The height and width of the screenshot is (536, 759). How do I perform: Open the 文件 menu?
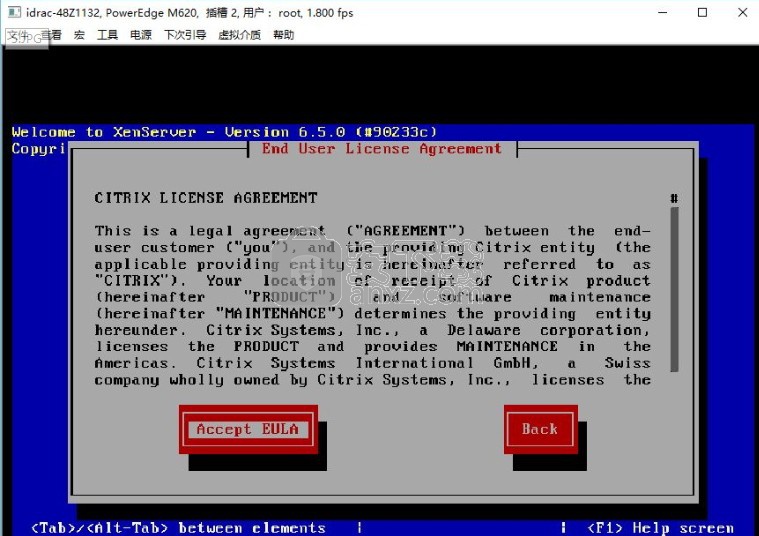point(18,35)
